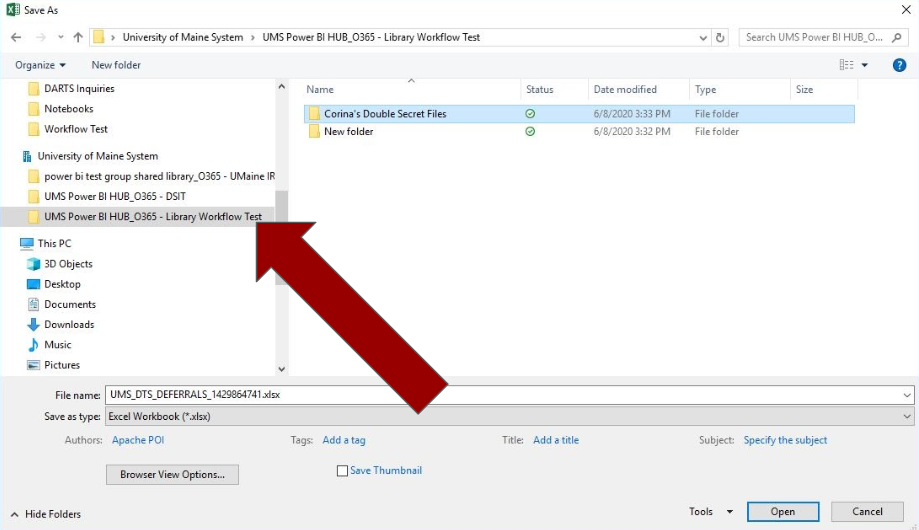This screenshot has width=919, height=530.
Task: Open Help with the question mark icon
Action: point(899,65)
